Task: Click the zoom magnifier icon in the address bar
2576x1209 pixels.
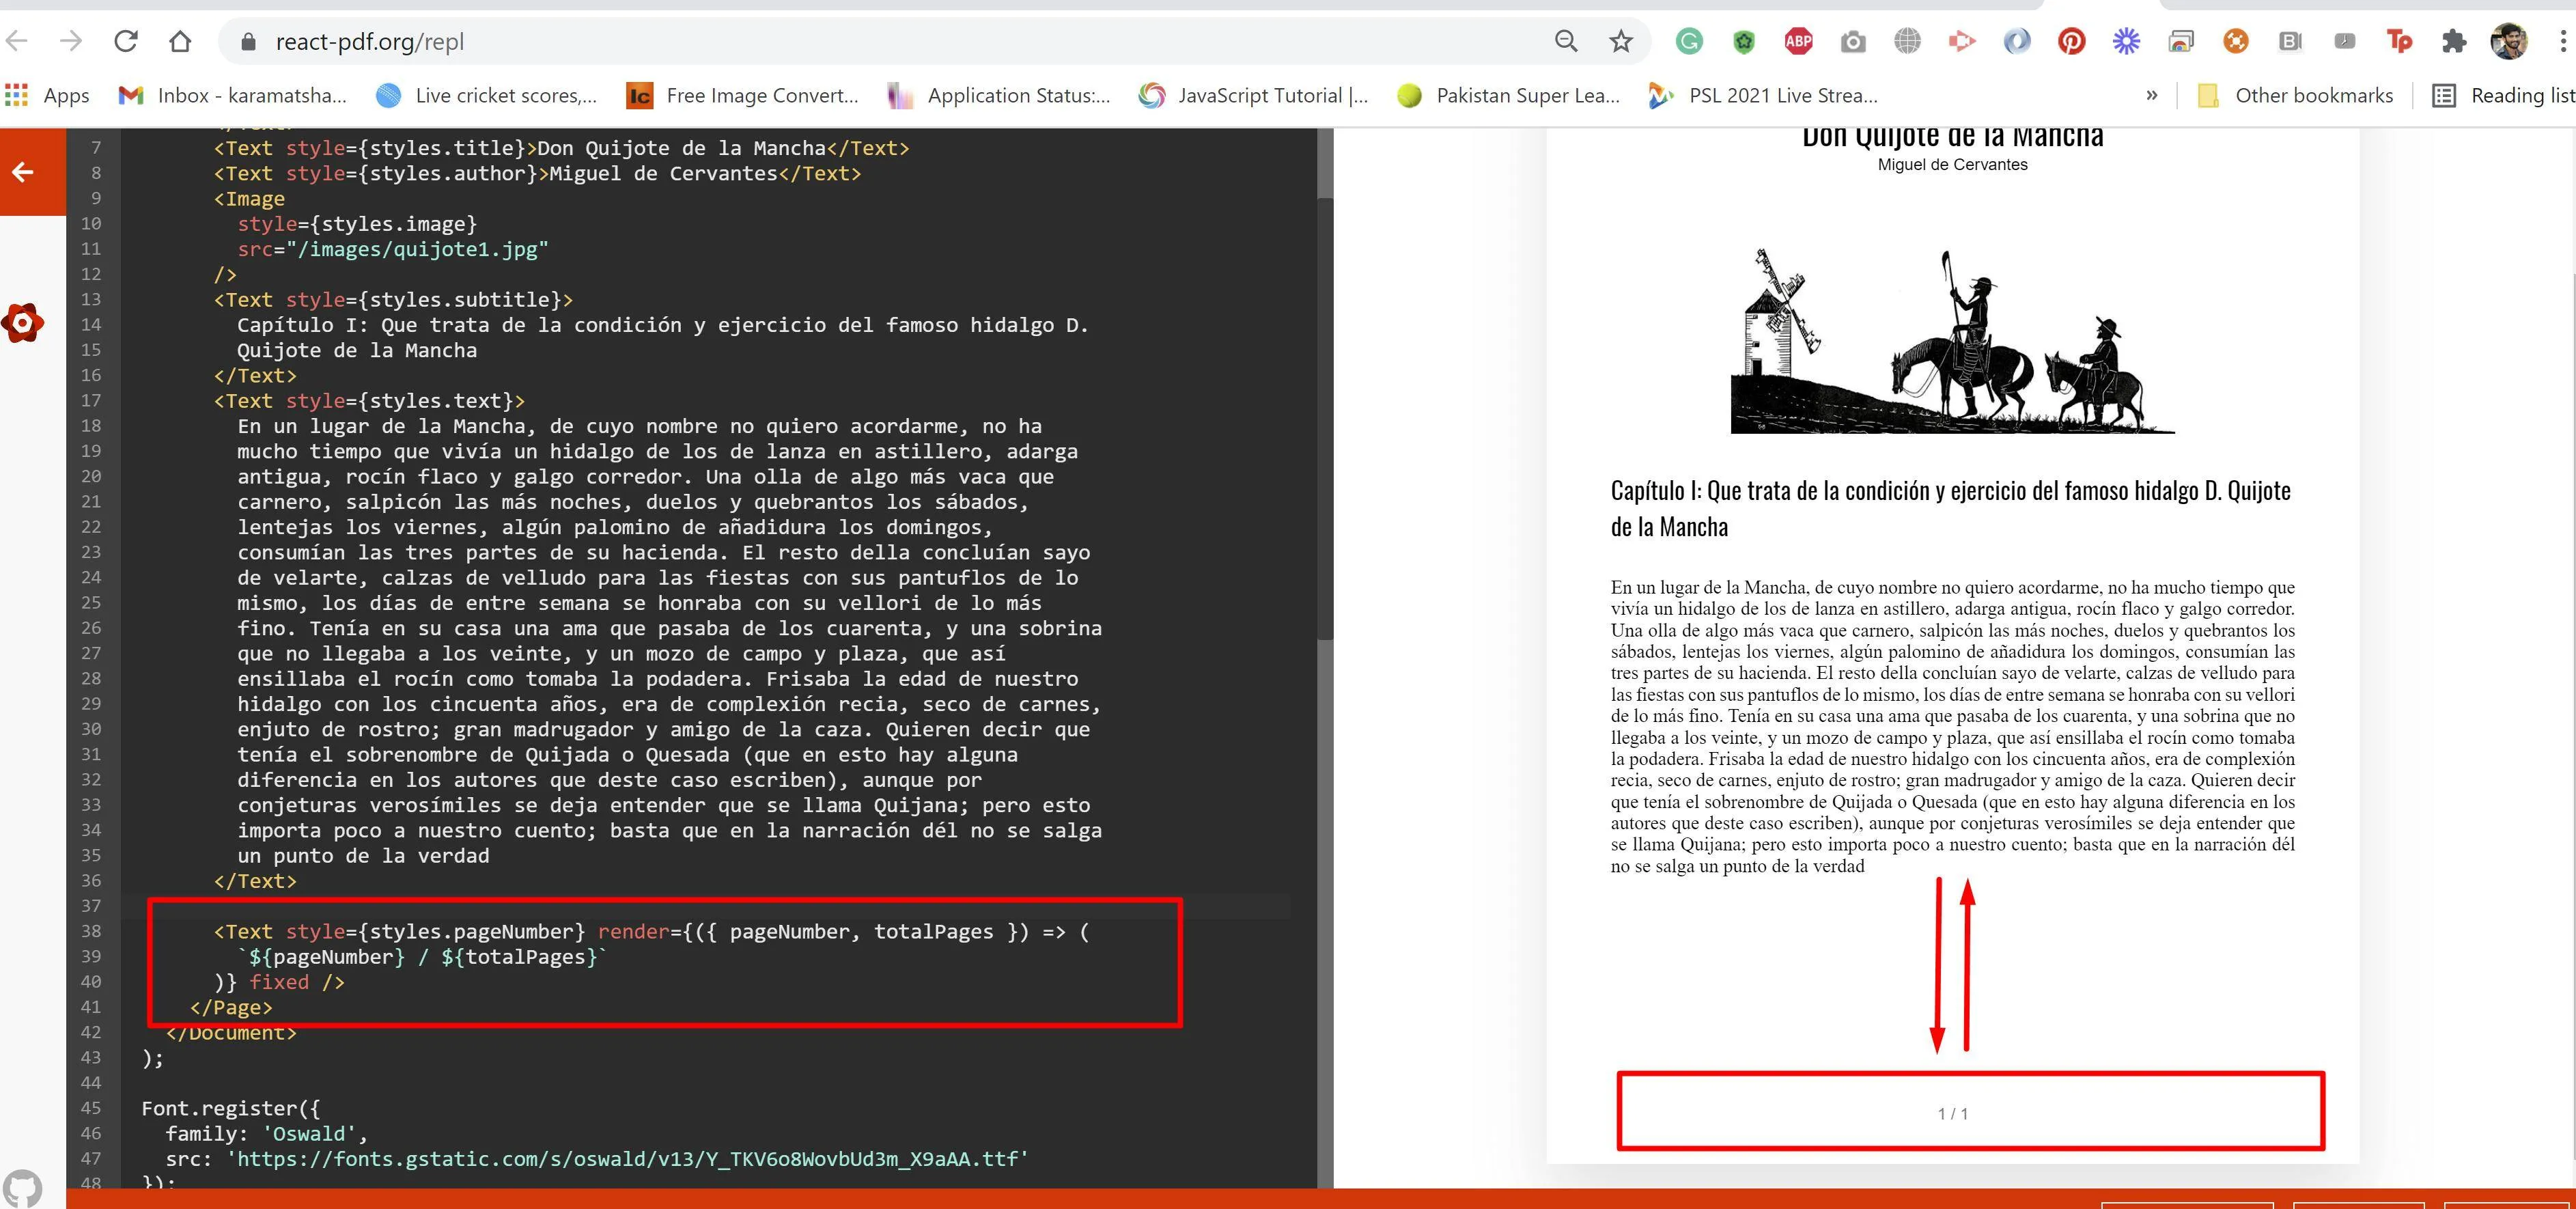Action: click(x=1566, y=42)
